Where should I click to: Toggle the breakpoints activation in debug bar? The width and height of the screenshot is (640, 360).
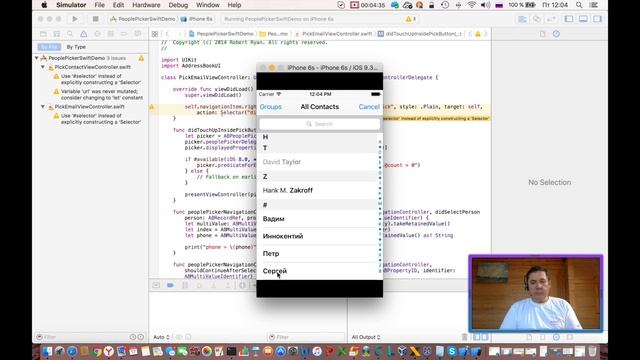point(170,285)
